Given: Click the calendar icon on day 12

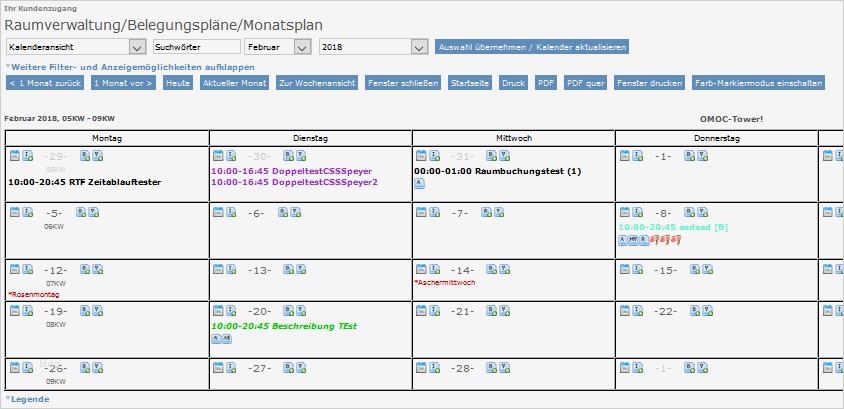Looking at the screenshot, I should (x=15, y=269).
